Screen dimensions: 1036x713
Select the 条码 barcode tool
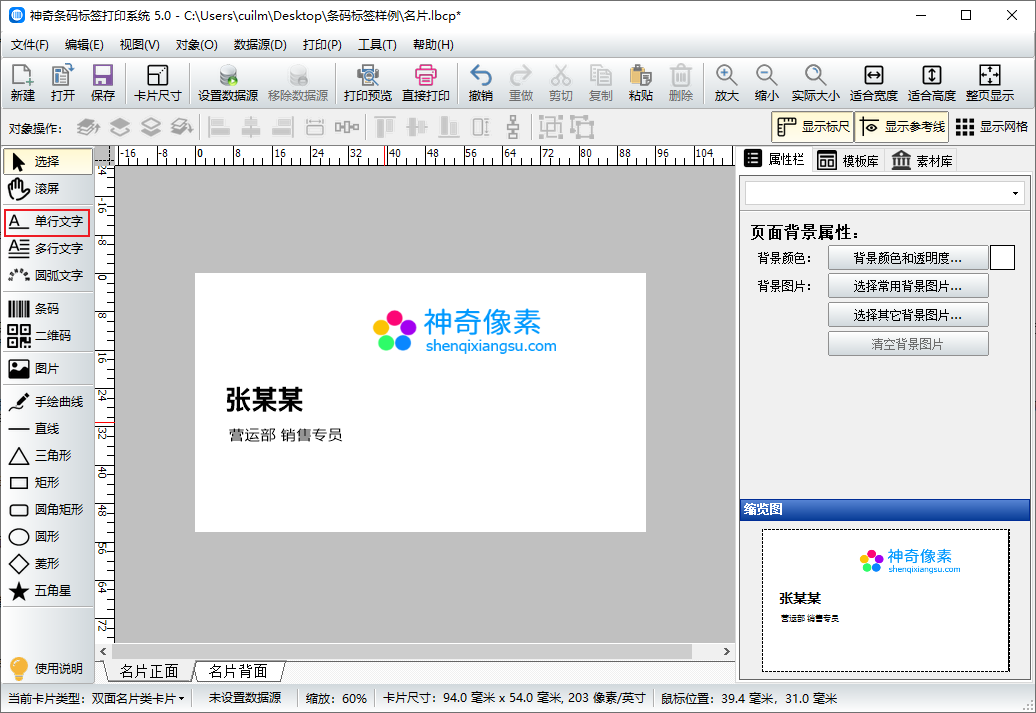click(46, 309)
